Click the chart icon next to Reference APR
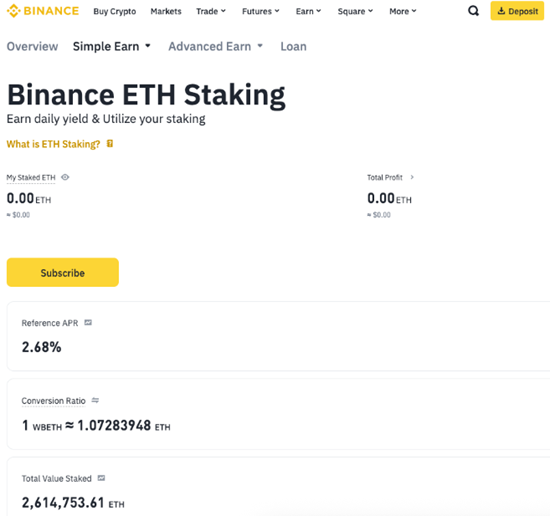550x516 pixels. 88,322
